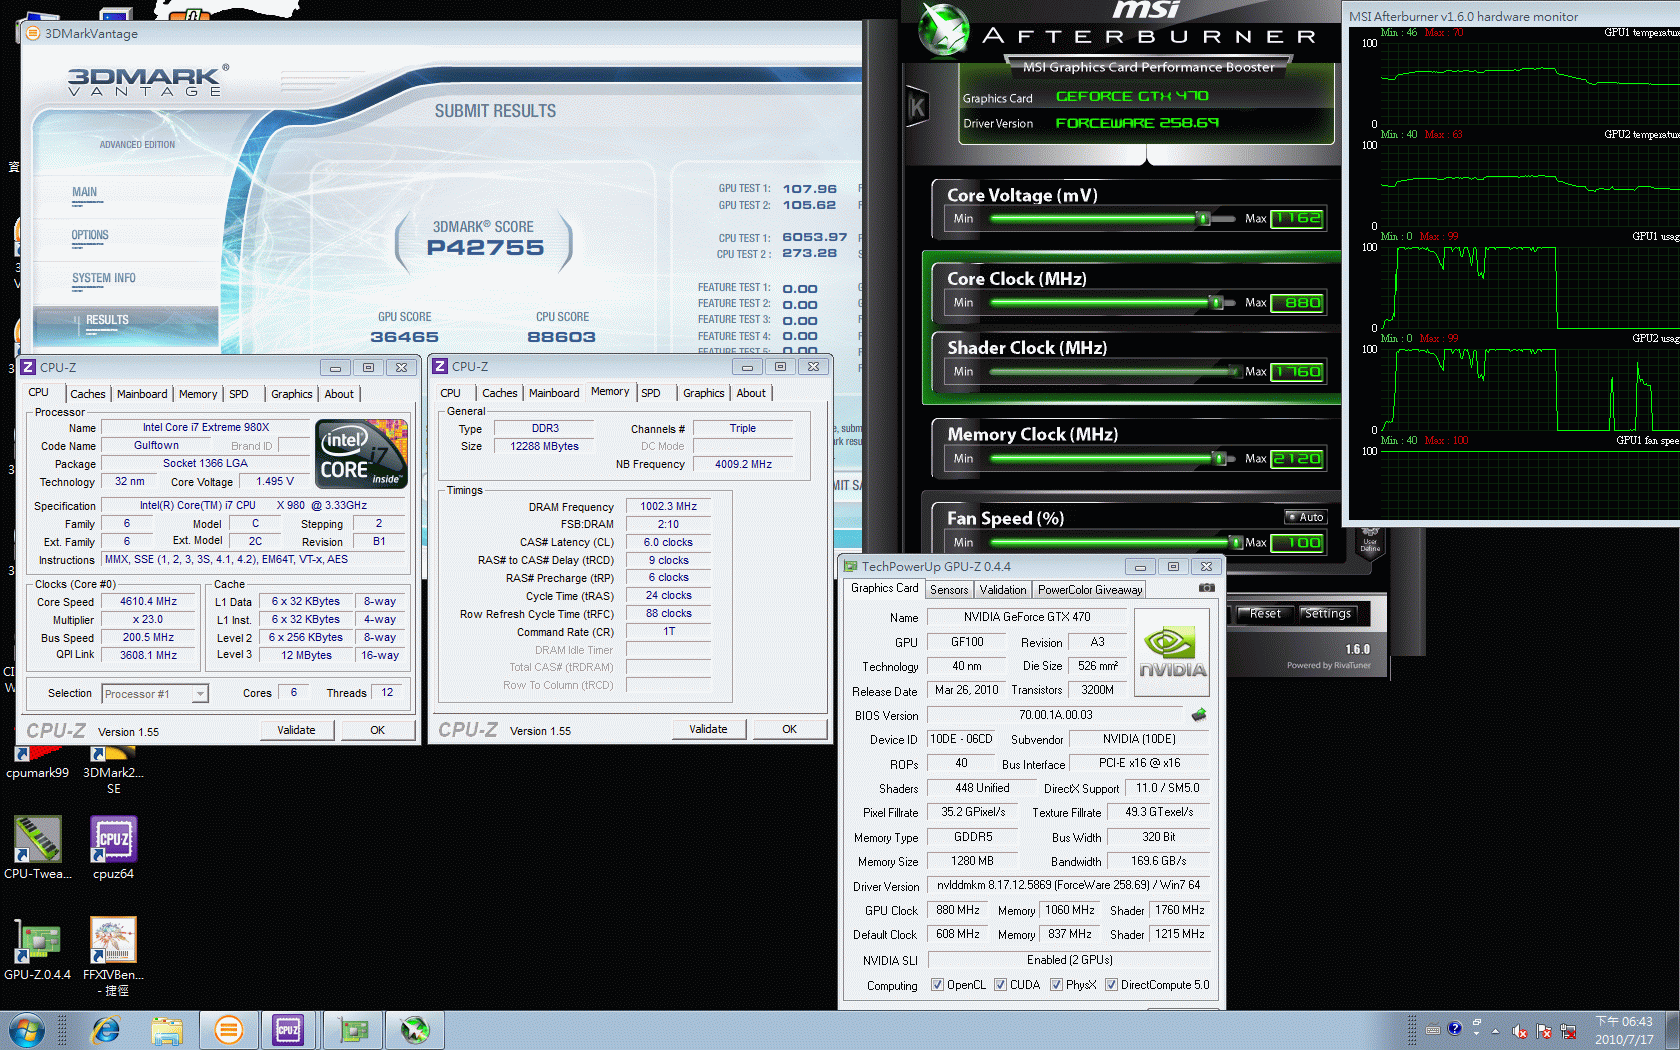
Task: Click the muted volume tray icon
Action: coord(1519,1031)
